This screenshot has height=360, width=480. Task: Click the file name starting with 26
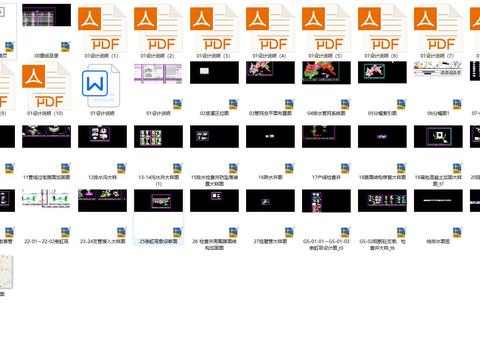[x=214, y=244]
